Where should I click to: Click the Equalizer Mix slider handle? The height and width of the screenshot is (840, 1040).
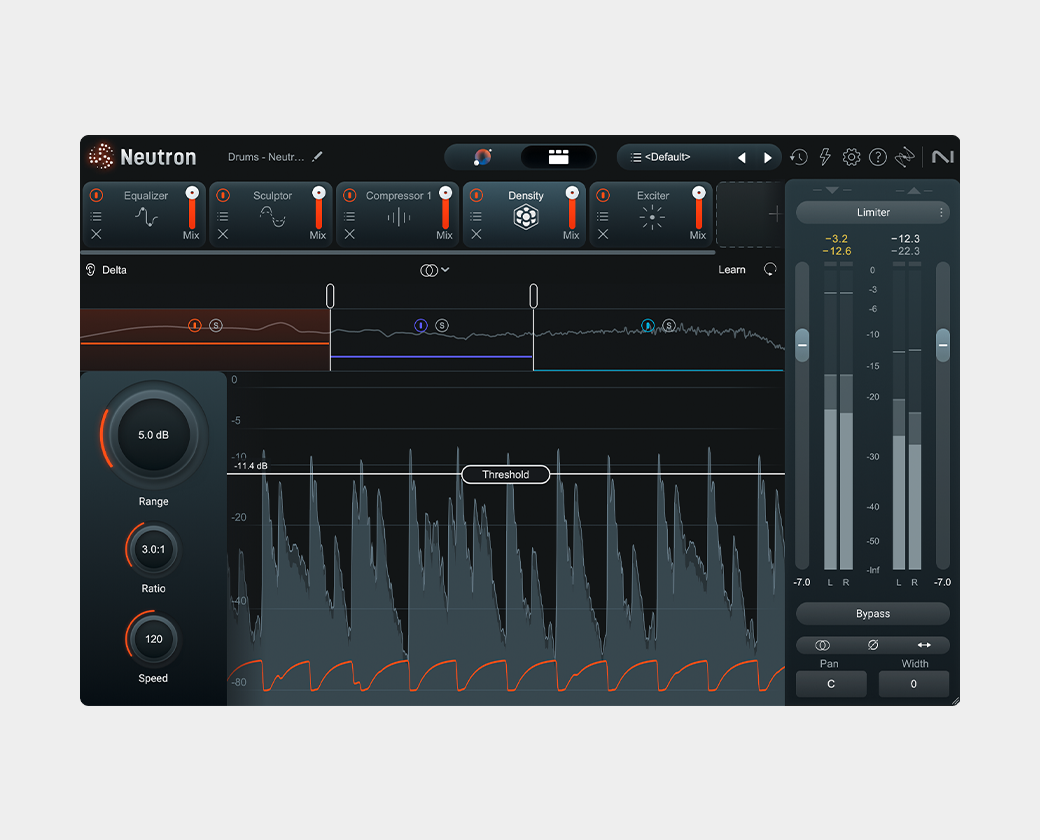pyautogui.click(x=192, y=193)
